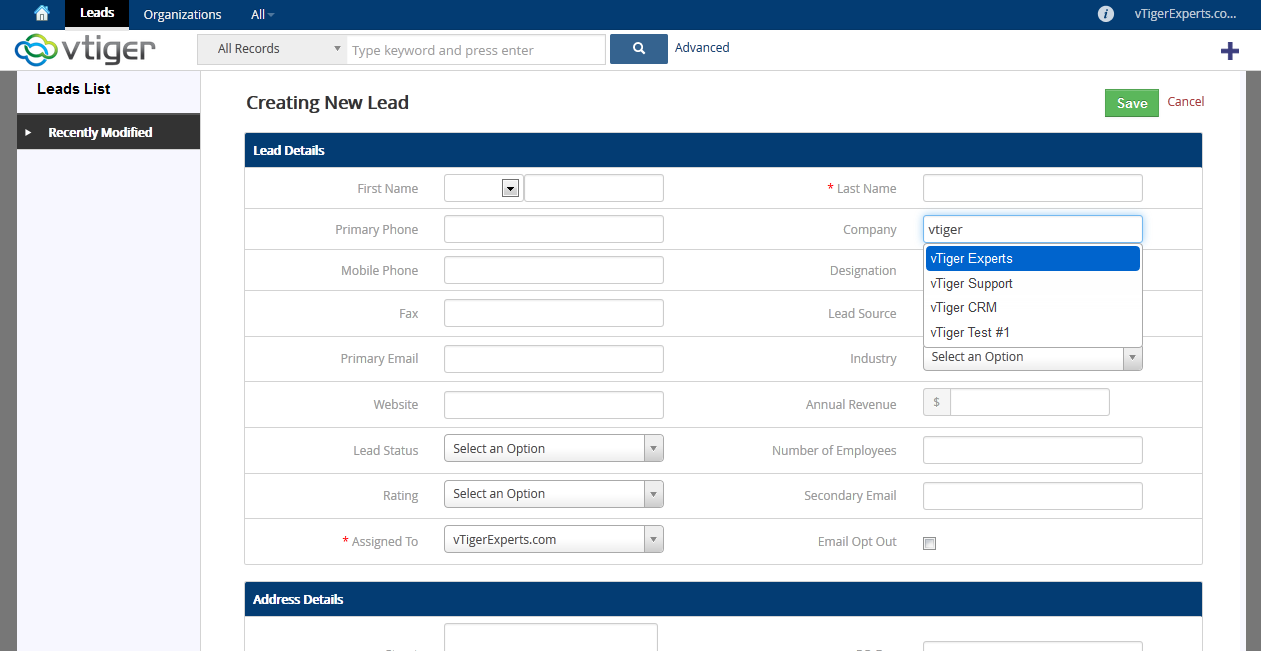Switch to the Organizations tab
Screen dimensions: 1261x651
182,14
